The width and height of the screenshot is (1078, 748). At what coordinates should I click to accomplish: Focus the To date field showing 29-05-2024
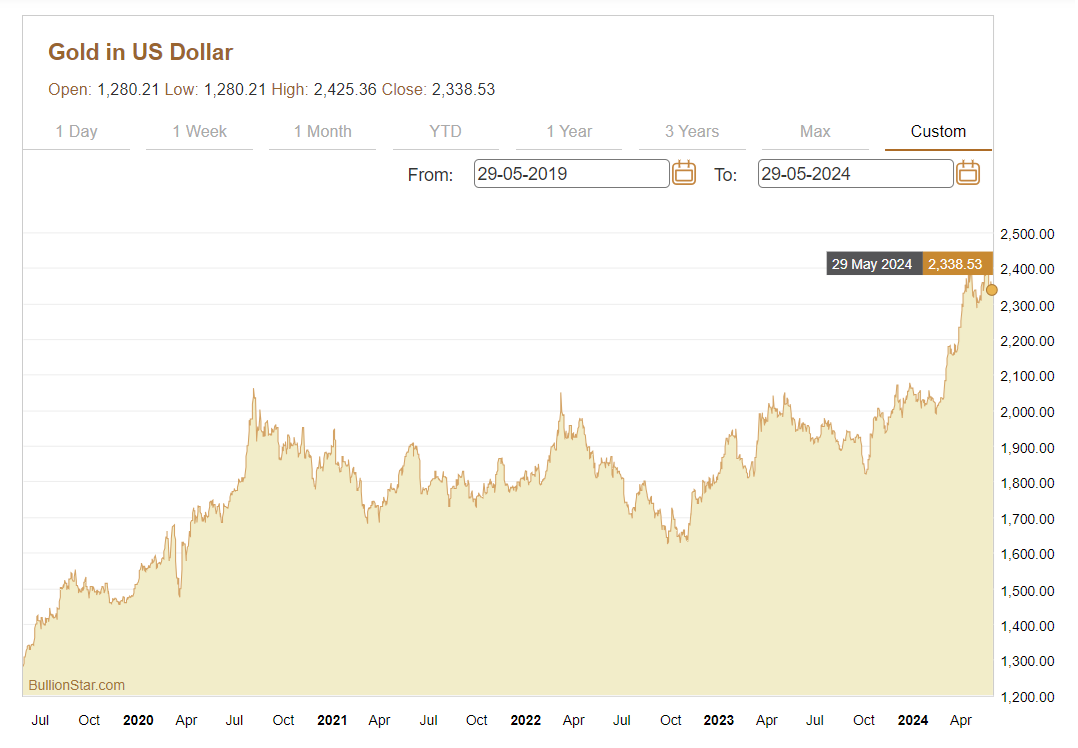click(855, 174)
